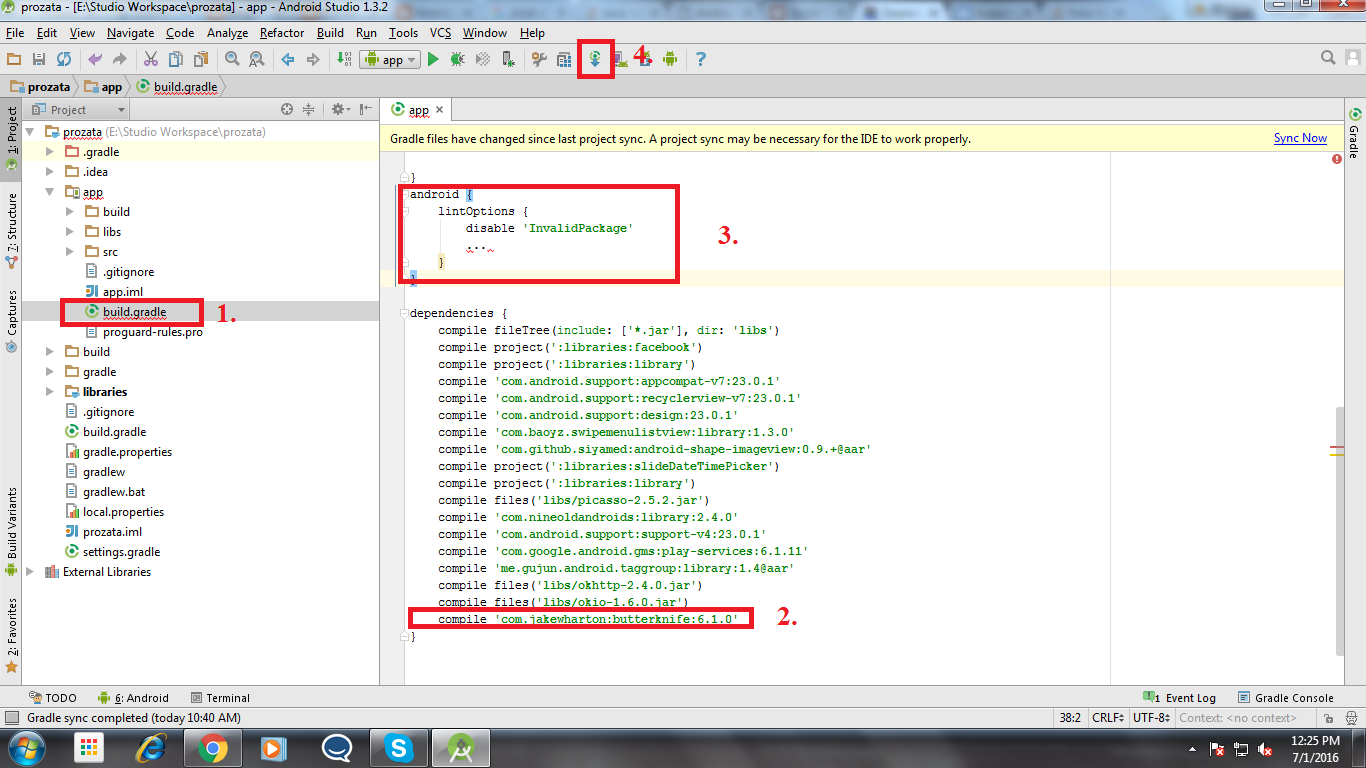The height and width of the screenshot is (768, 1366).
Task: Click the Sync Now link
Action: coord(1299,137)
